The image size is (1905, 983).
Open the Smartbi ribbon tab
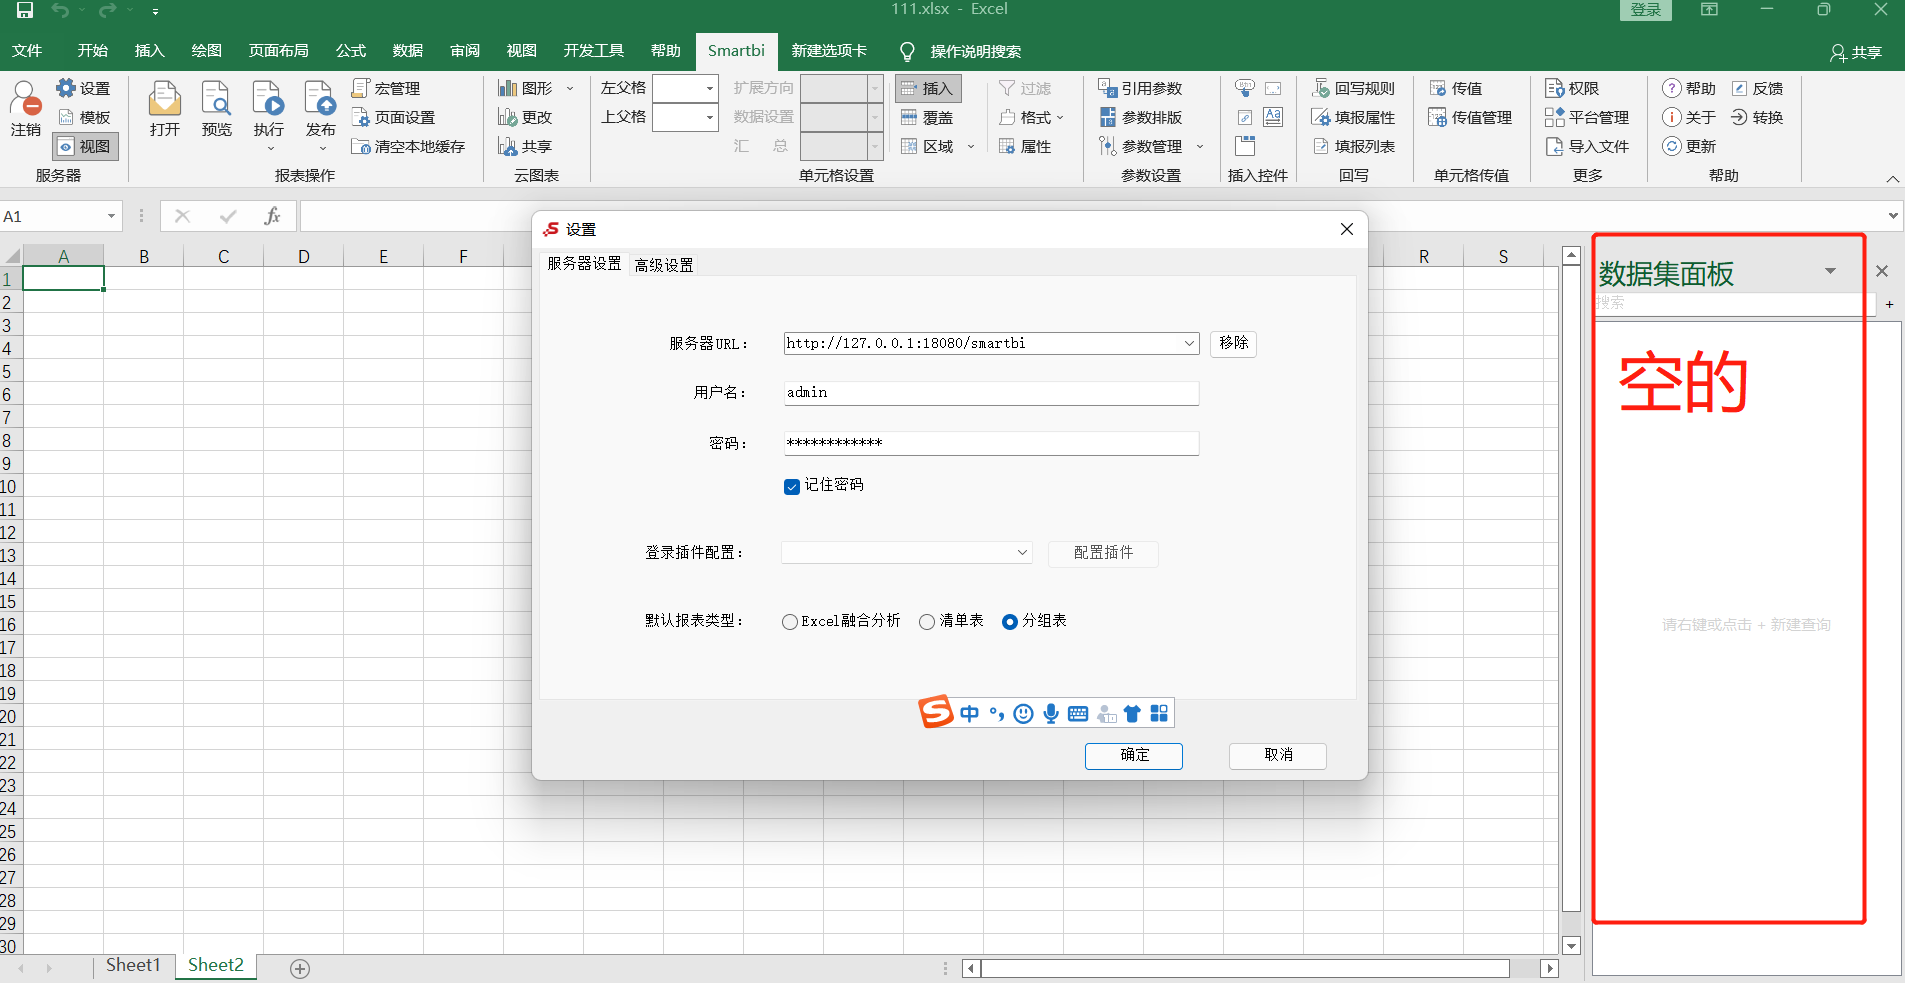[736, 51]
